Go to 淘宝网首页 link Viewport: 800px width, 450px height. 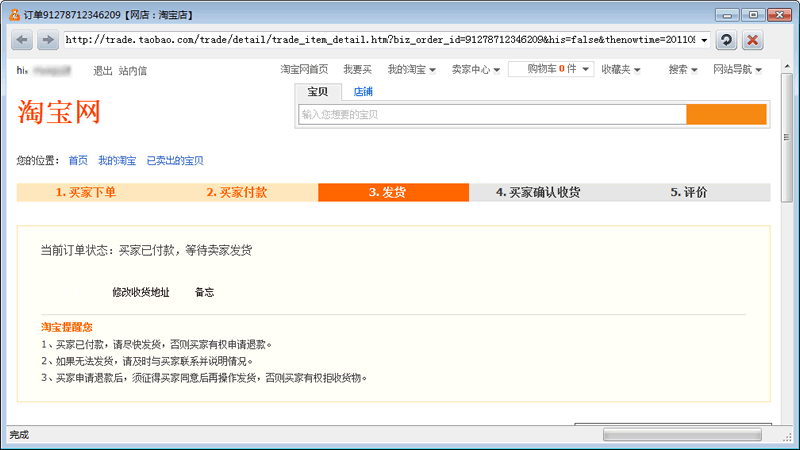point(304,69)
